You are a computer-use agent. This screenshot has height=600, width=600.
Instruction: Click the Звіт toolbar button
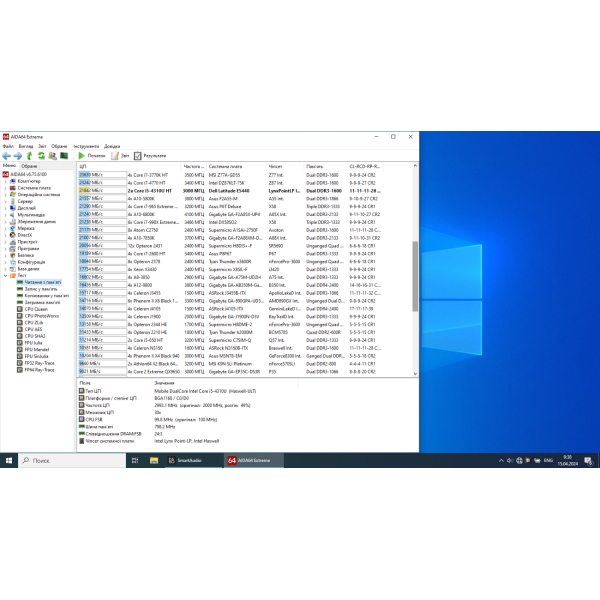click(x=120, y=156)
